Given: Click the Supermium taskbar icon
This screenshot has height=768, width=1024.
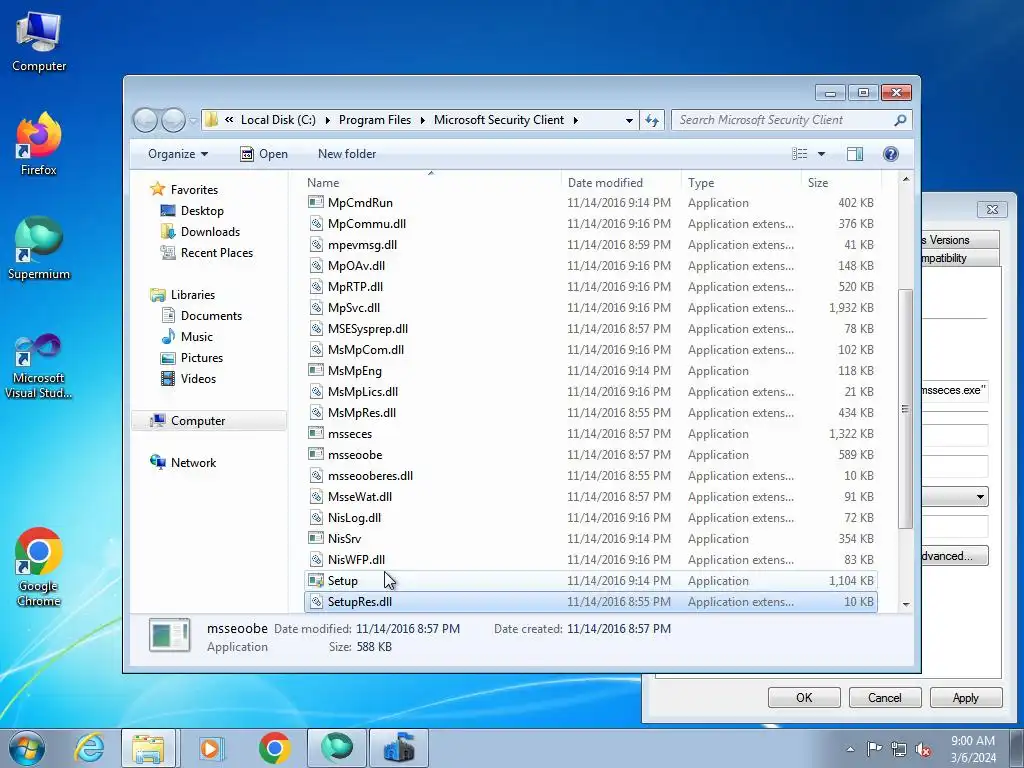Looking at the screenshot, I should coord(337,748).
